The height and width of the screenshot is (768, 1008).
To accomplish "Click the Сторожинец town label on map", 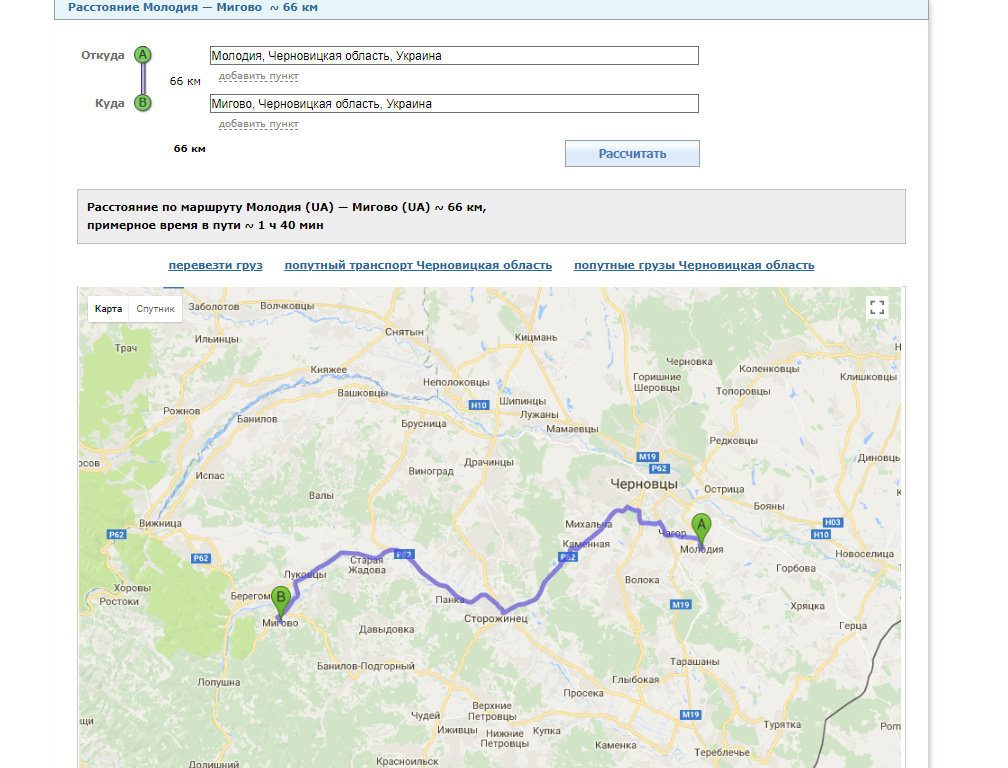I will coord(495,619).
